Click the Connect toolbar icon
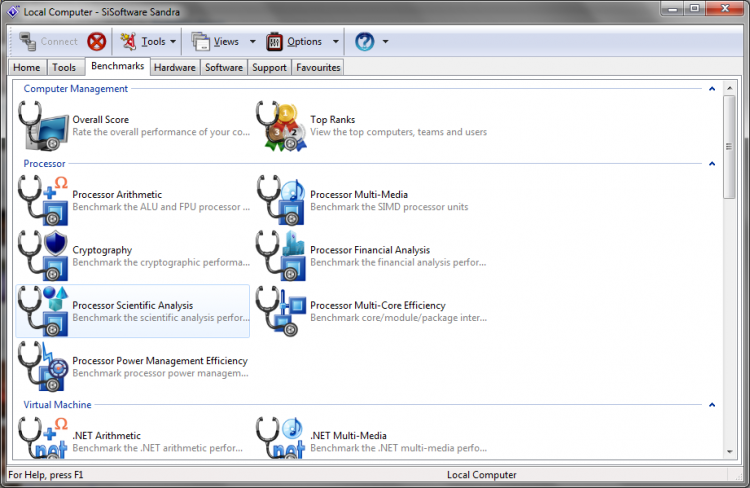This screenshot has width=750, height=488. (27, 42)
